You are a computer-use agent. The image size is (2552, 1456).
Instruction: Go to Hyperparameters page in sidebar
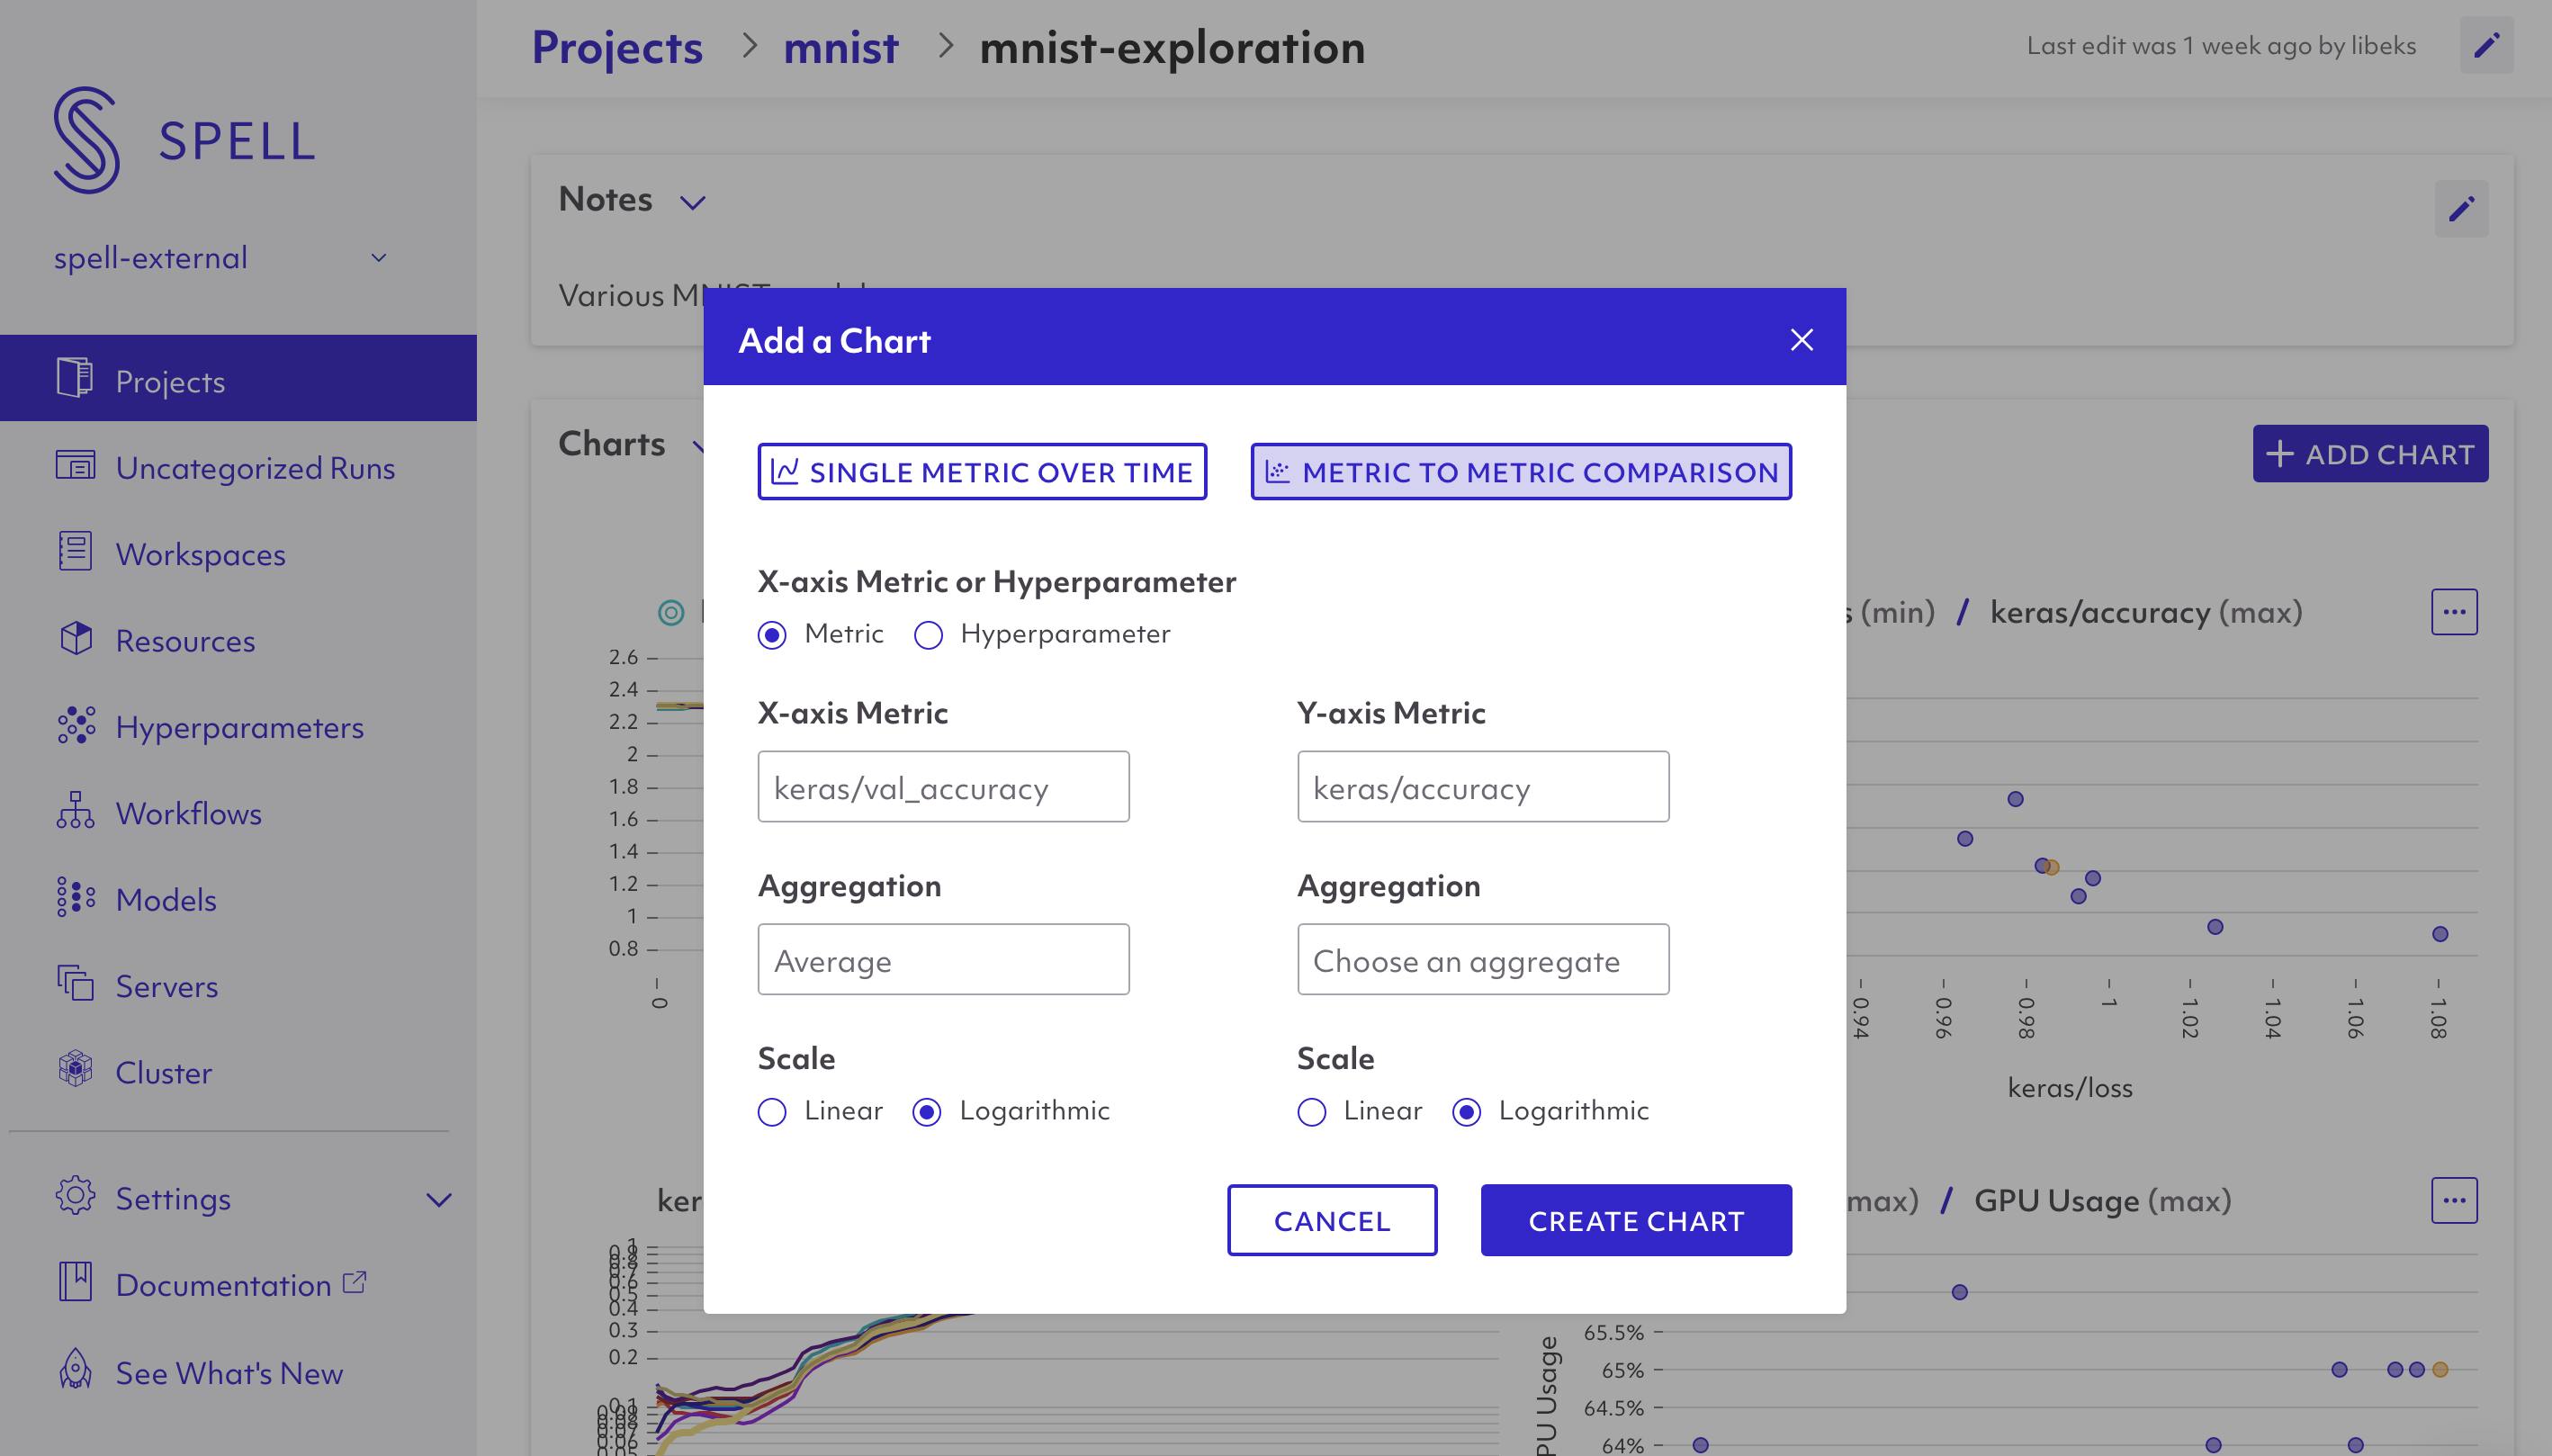coord(239,727)
